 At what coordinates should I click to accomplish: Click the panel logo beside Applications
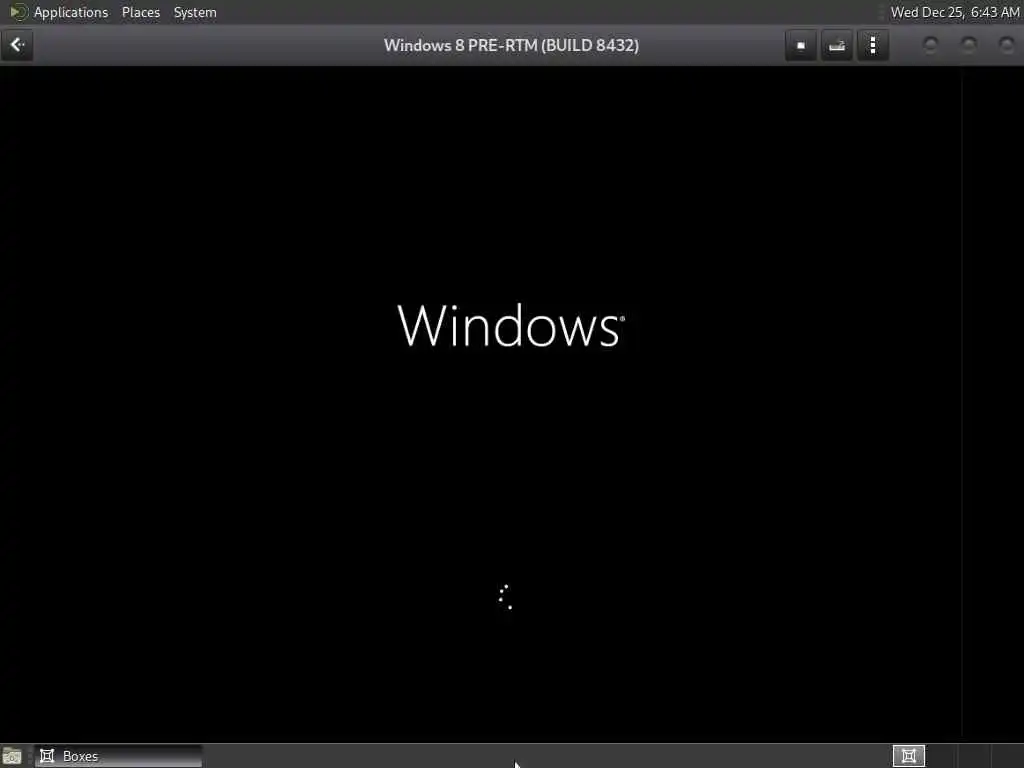[18, 12]
